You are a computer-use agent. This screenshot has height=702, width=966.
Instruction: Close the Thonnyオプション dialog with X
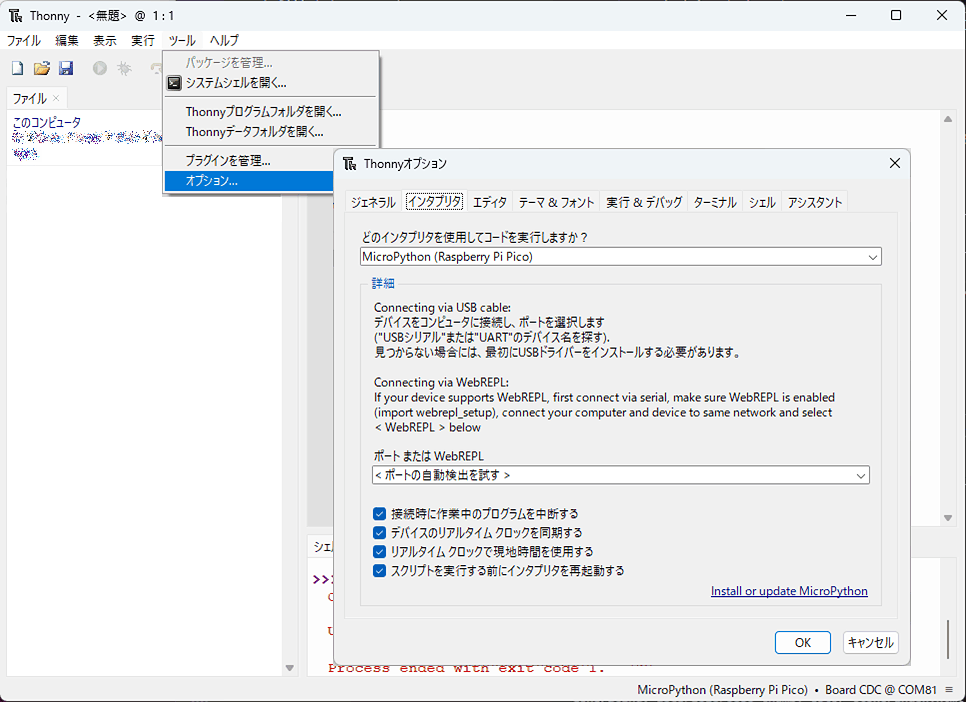[895, 163]
